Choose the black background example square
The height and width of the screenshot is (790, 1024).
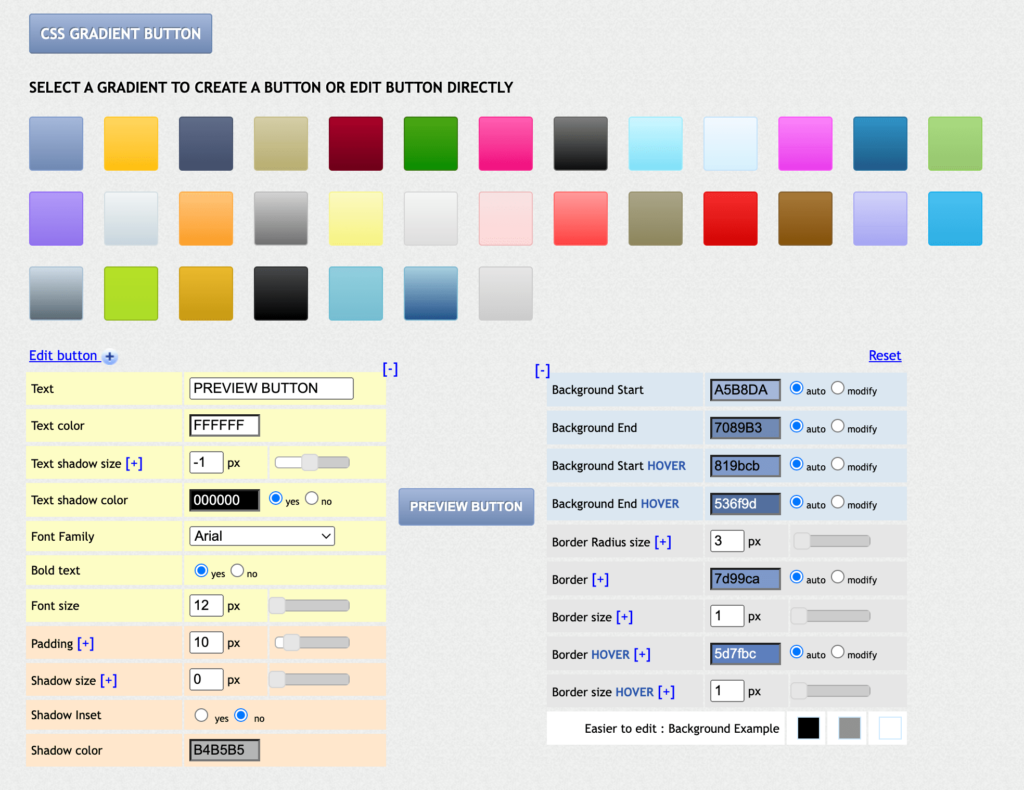pyautogui.click(x=808, y=729)
